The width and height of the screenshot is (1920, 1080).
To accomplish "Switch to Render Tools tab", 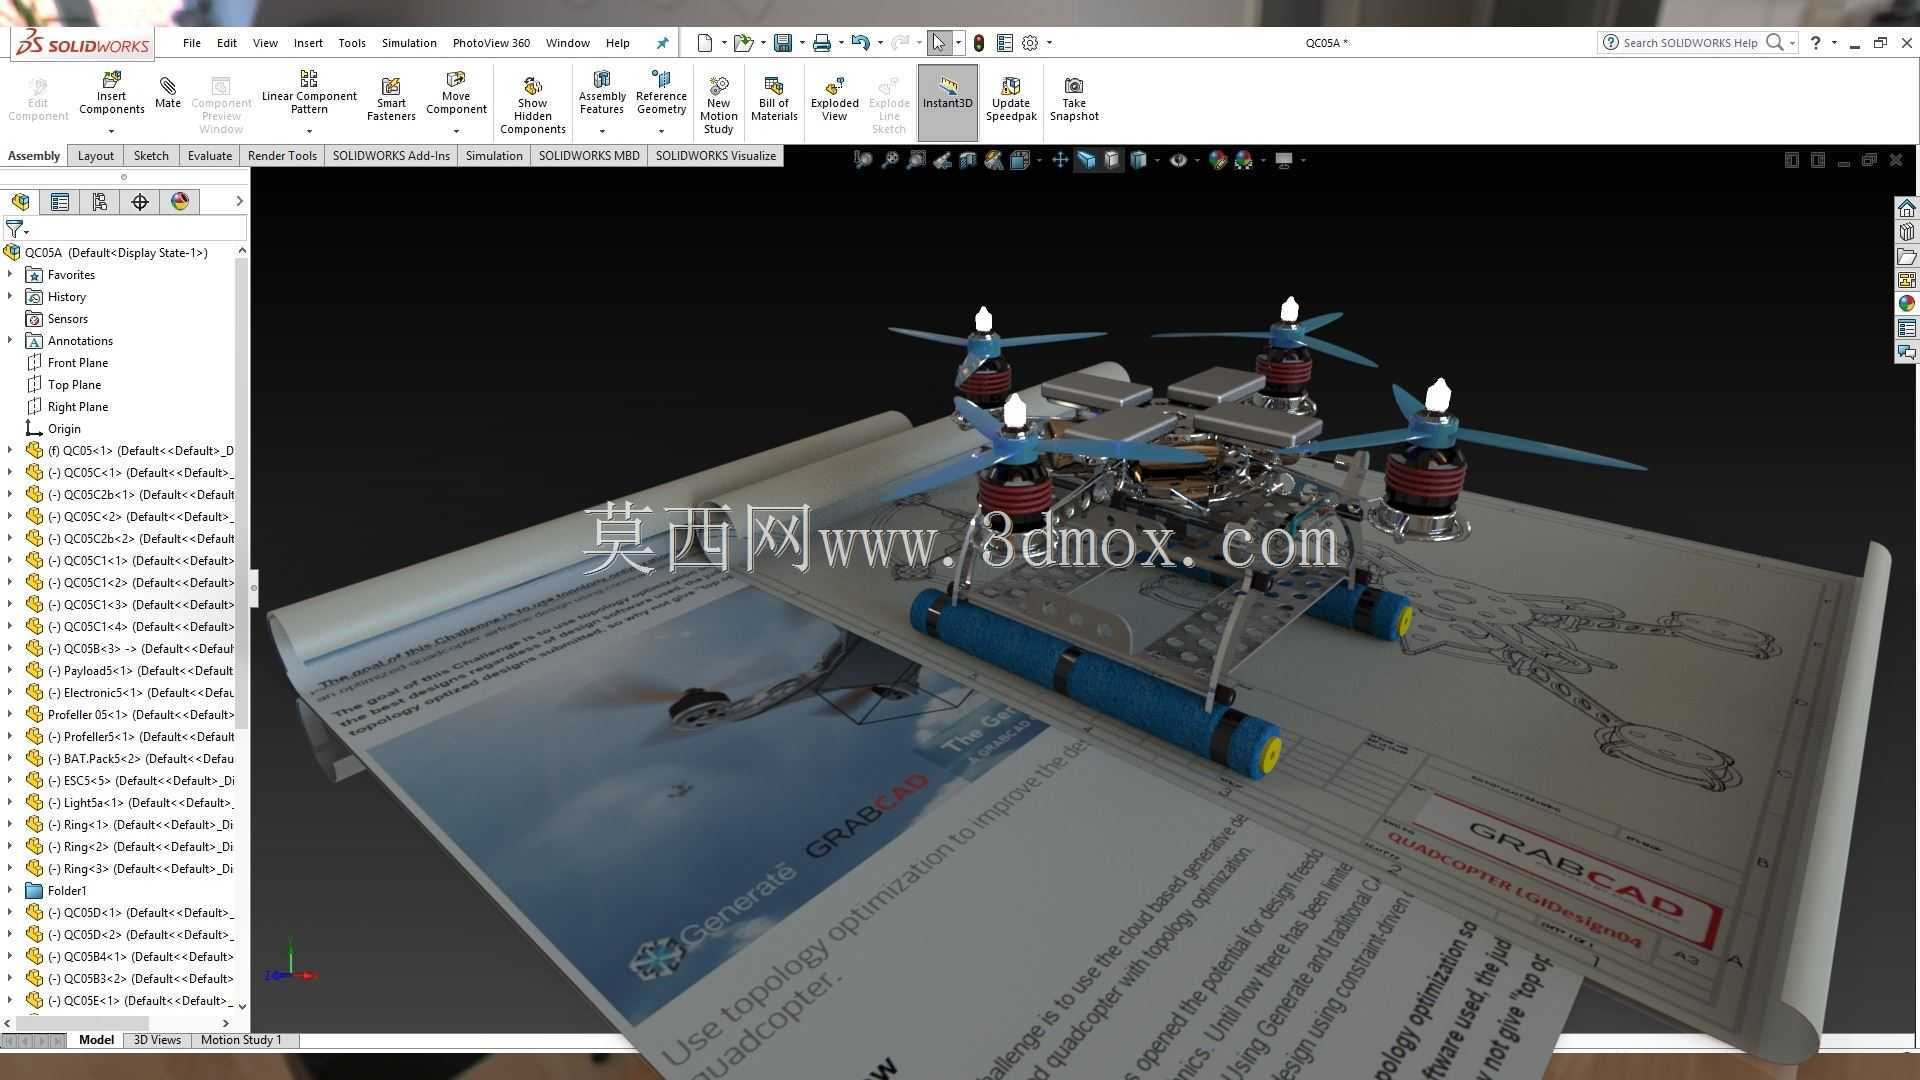I will (x=282, y=156).
